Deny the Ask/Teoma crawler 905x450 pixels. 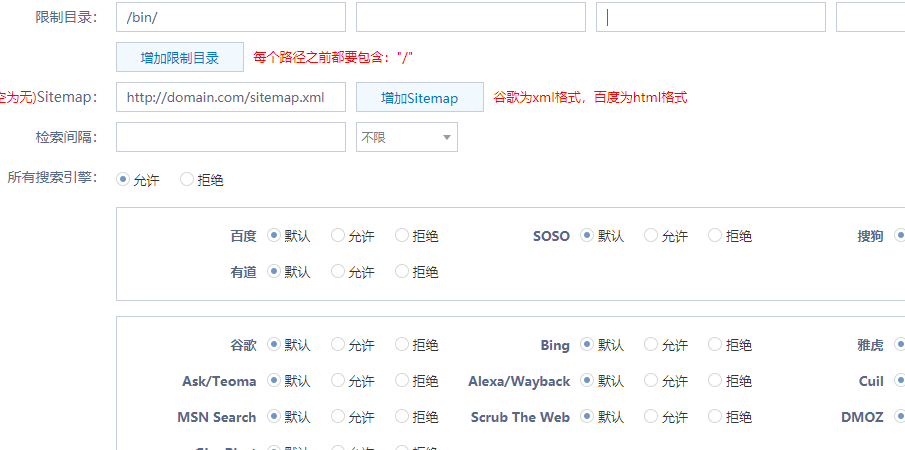point(402,381)
